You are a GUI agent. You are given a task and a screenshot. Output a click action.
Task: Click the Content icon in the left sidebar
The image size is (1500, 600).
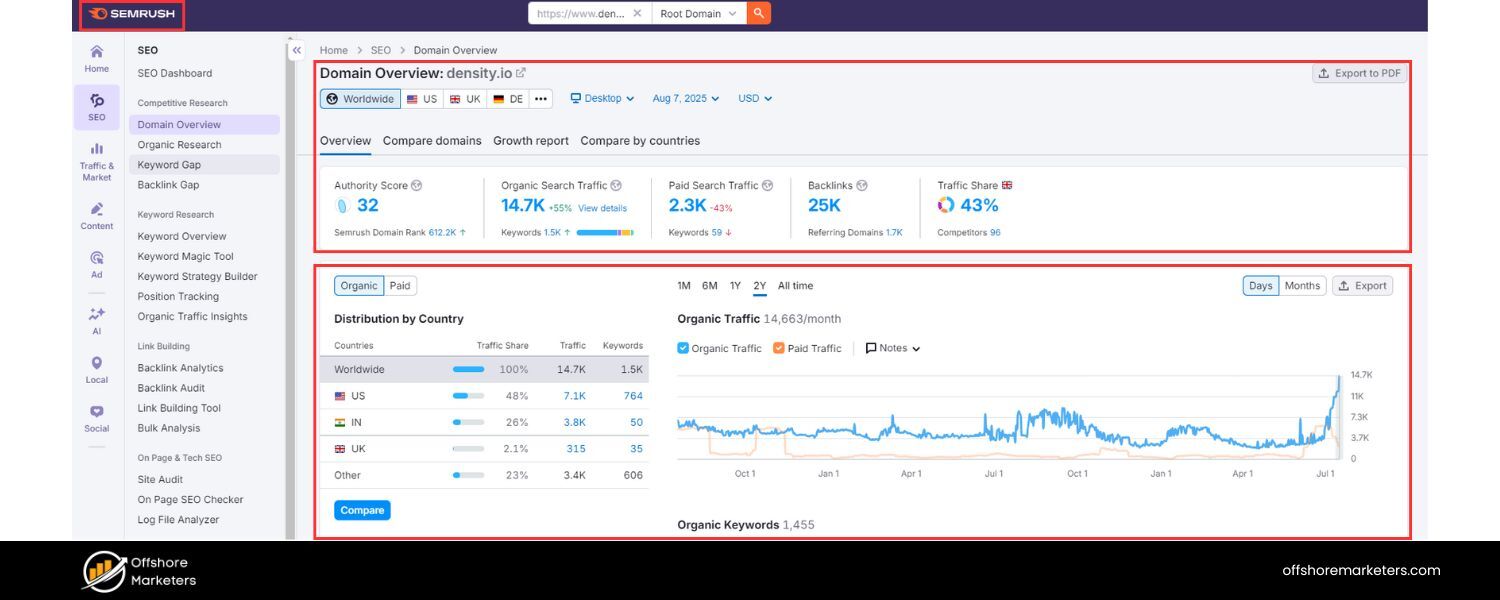pyautogui.click(x=96, y=210)
